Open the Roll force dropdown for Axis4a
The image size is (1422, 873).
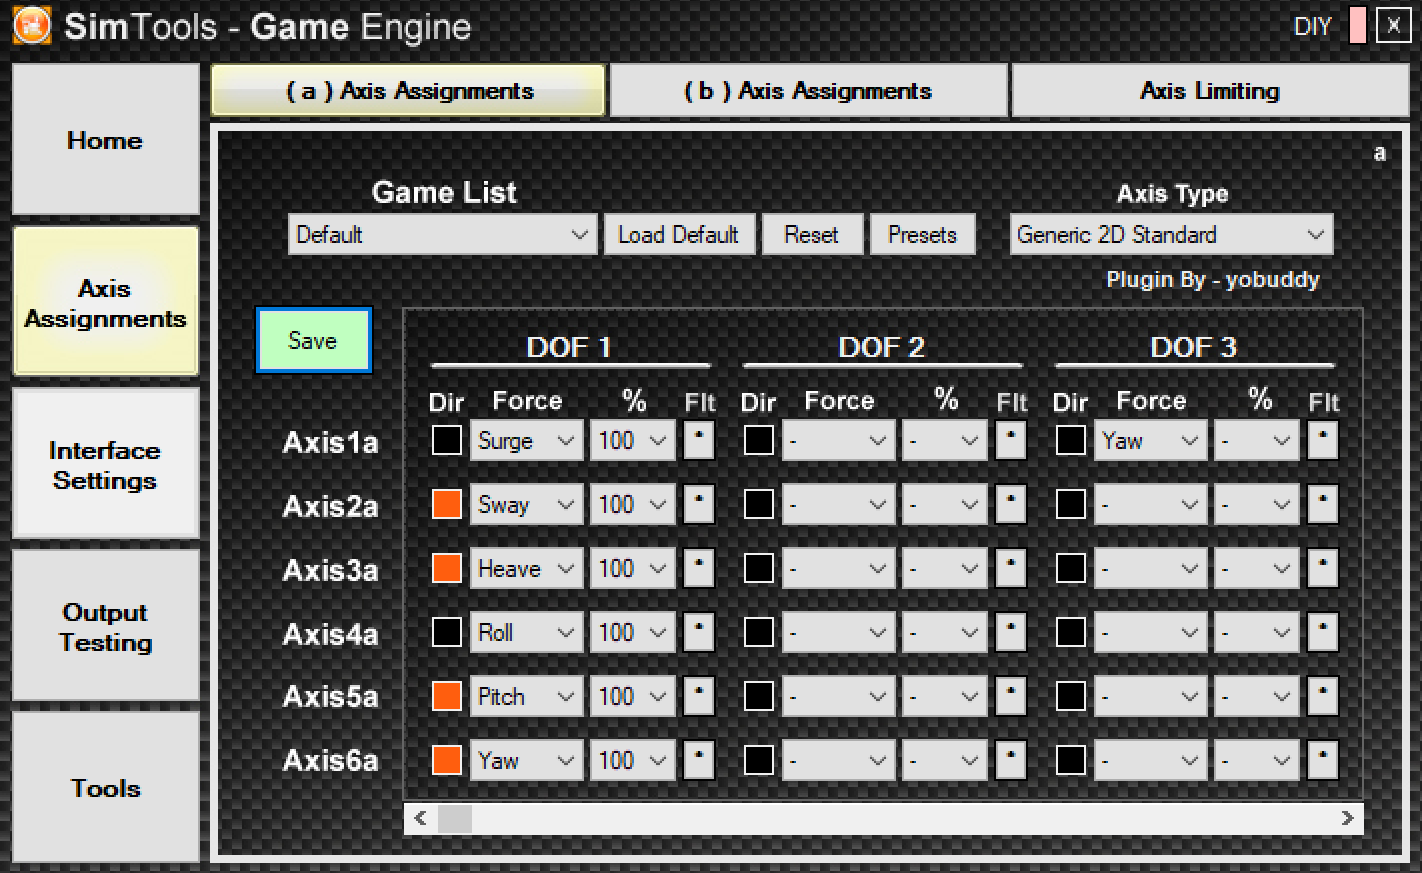(x=526, y=632)
